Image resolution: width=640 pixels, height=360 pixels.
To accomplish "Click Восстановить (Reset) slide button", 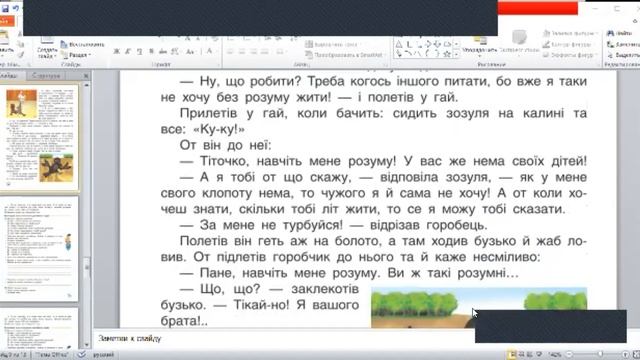I will pos(83,44).
